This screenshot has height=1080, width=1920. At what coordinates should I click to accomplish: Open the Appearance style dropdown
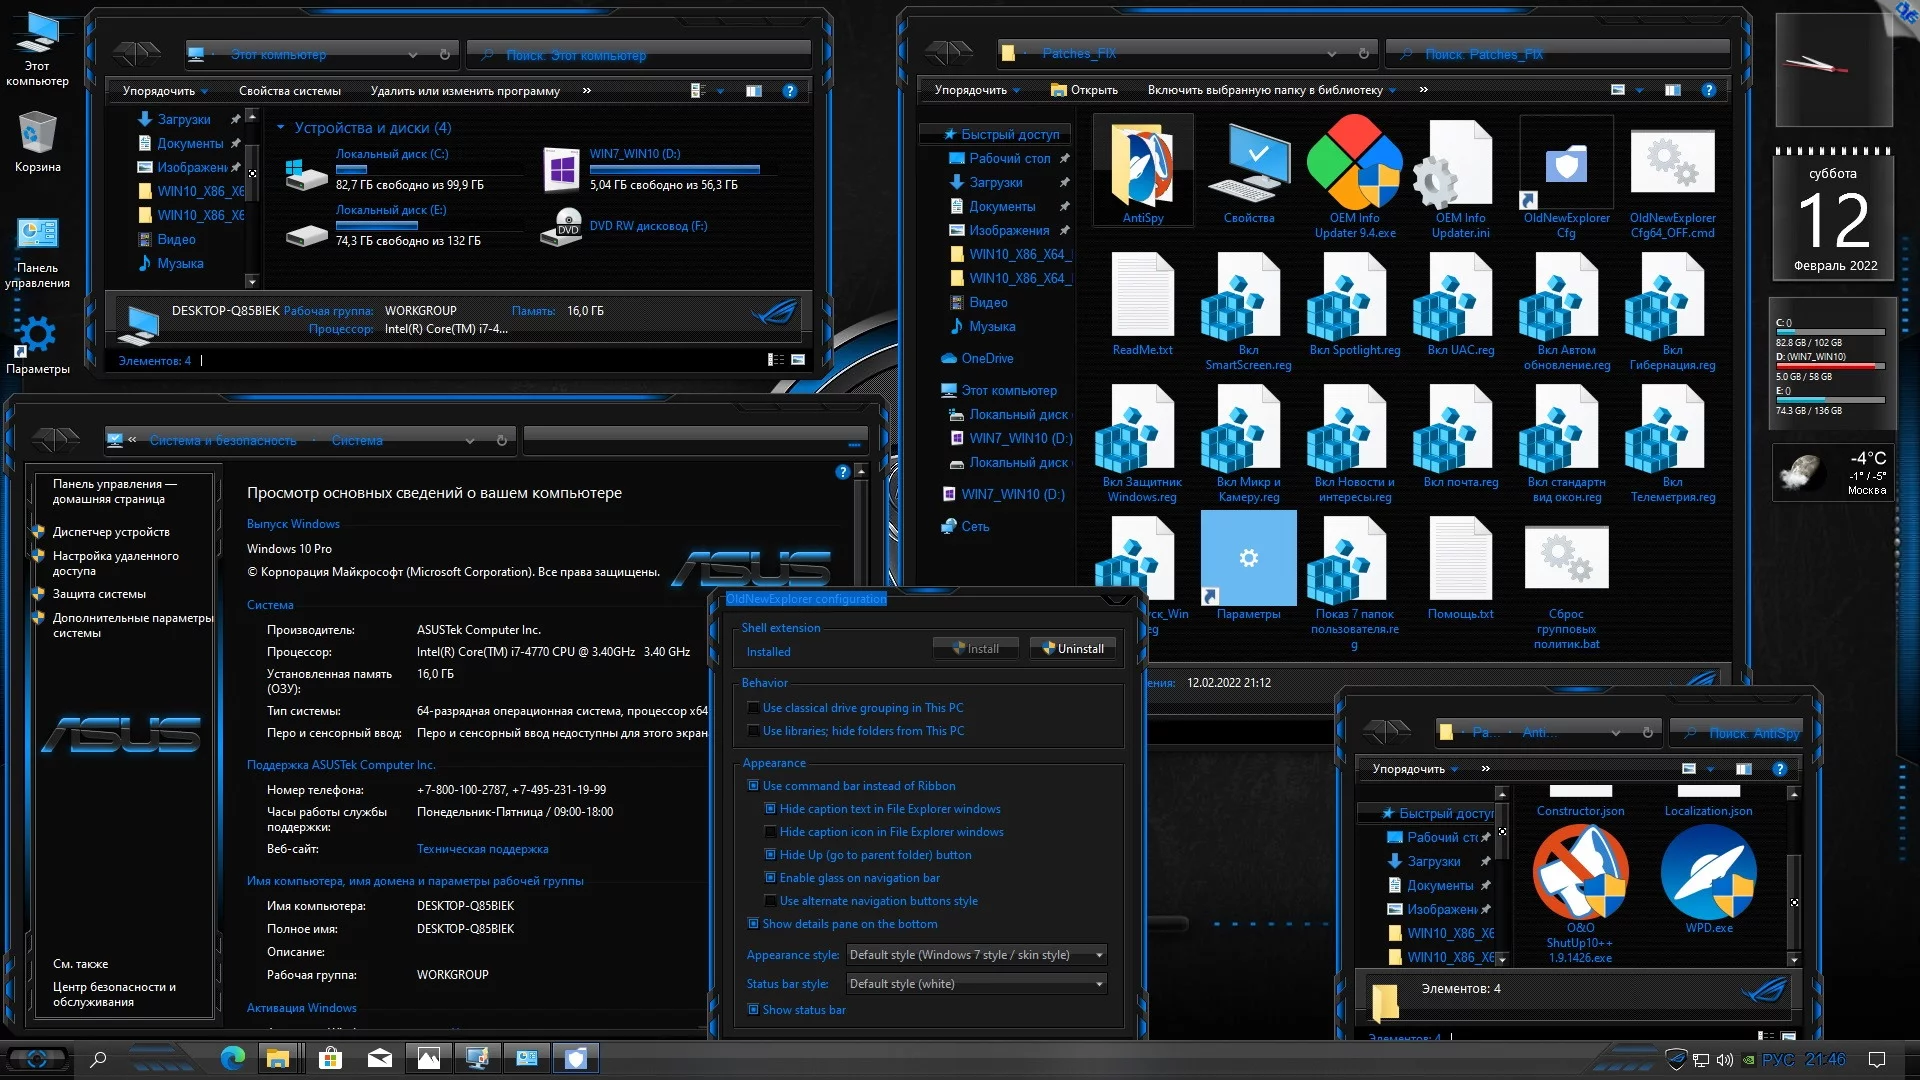coord(975,955)
